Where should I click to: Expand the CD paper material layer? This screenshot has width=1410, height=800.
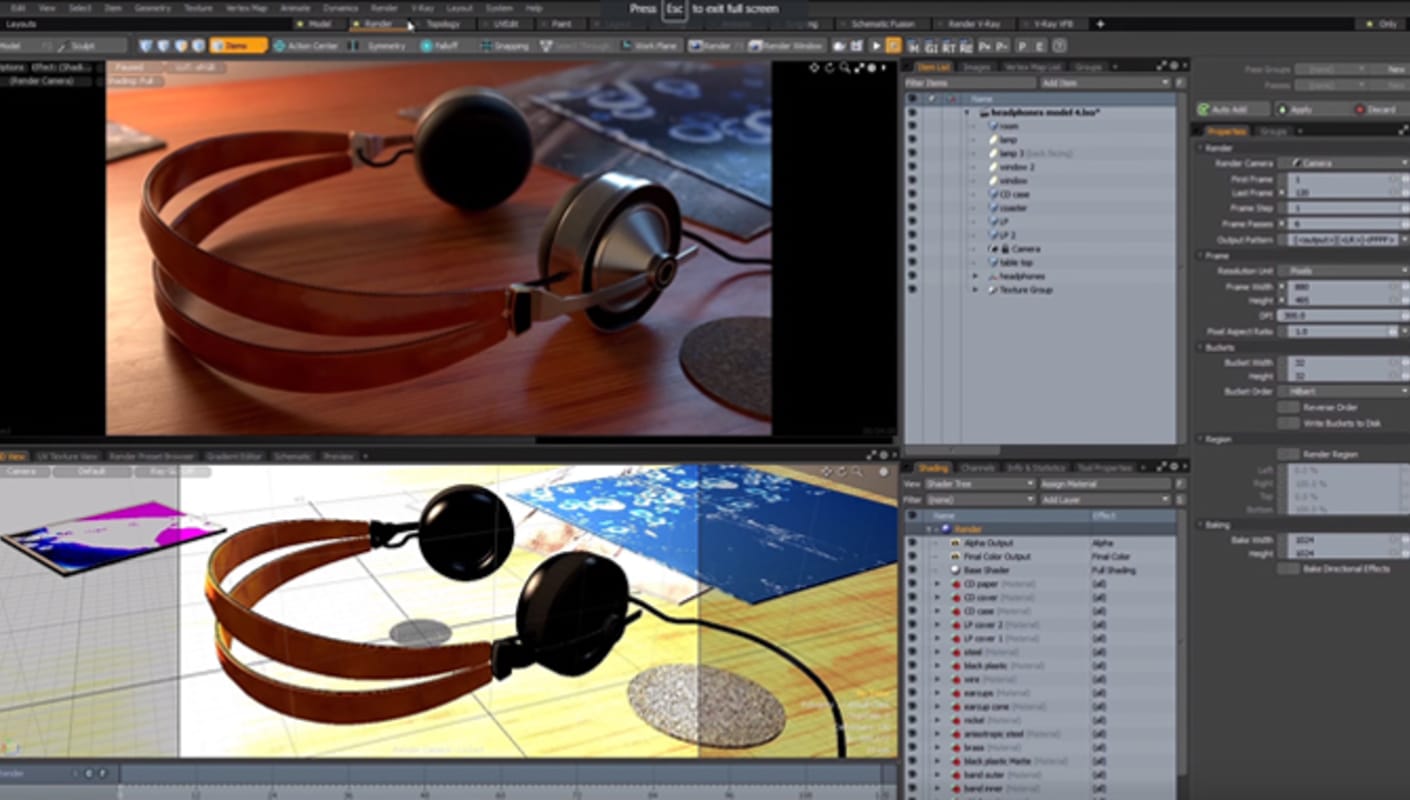click(937, 584)
